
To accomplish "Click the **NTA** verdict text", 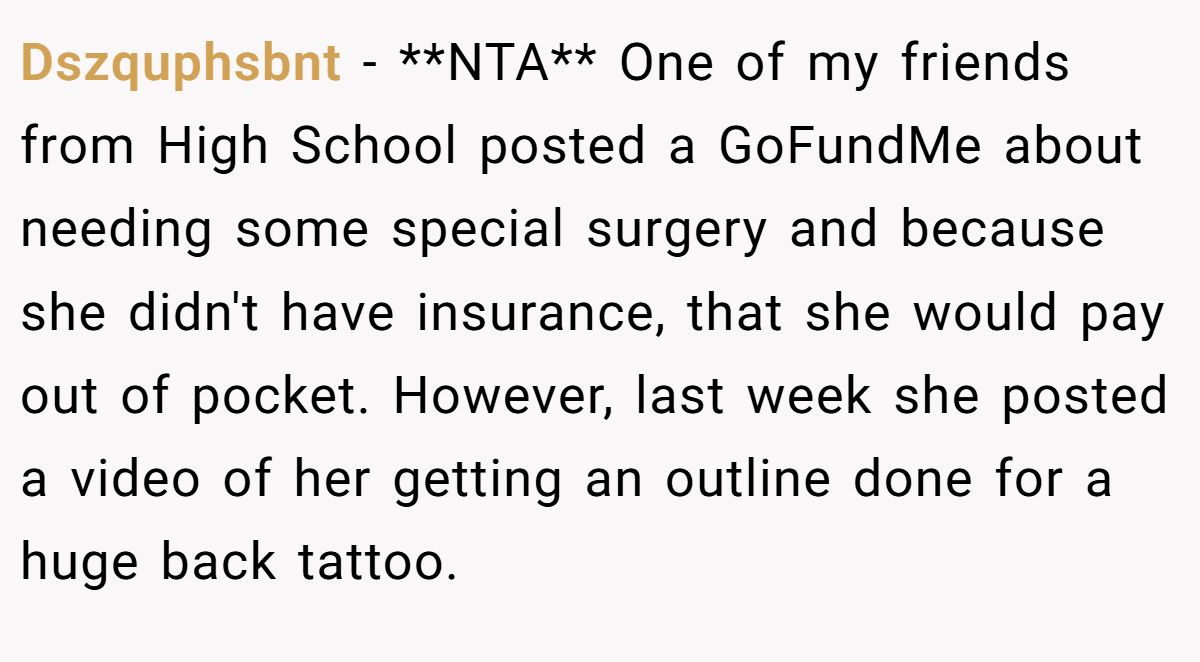I will [x=498, y=62].
